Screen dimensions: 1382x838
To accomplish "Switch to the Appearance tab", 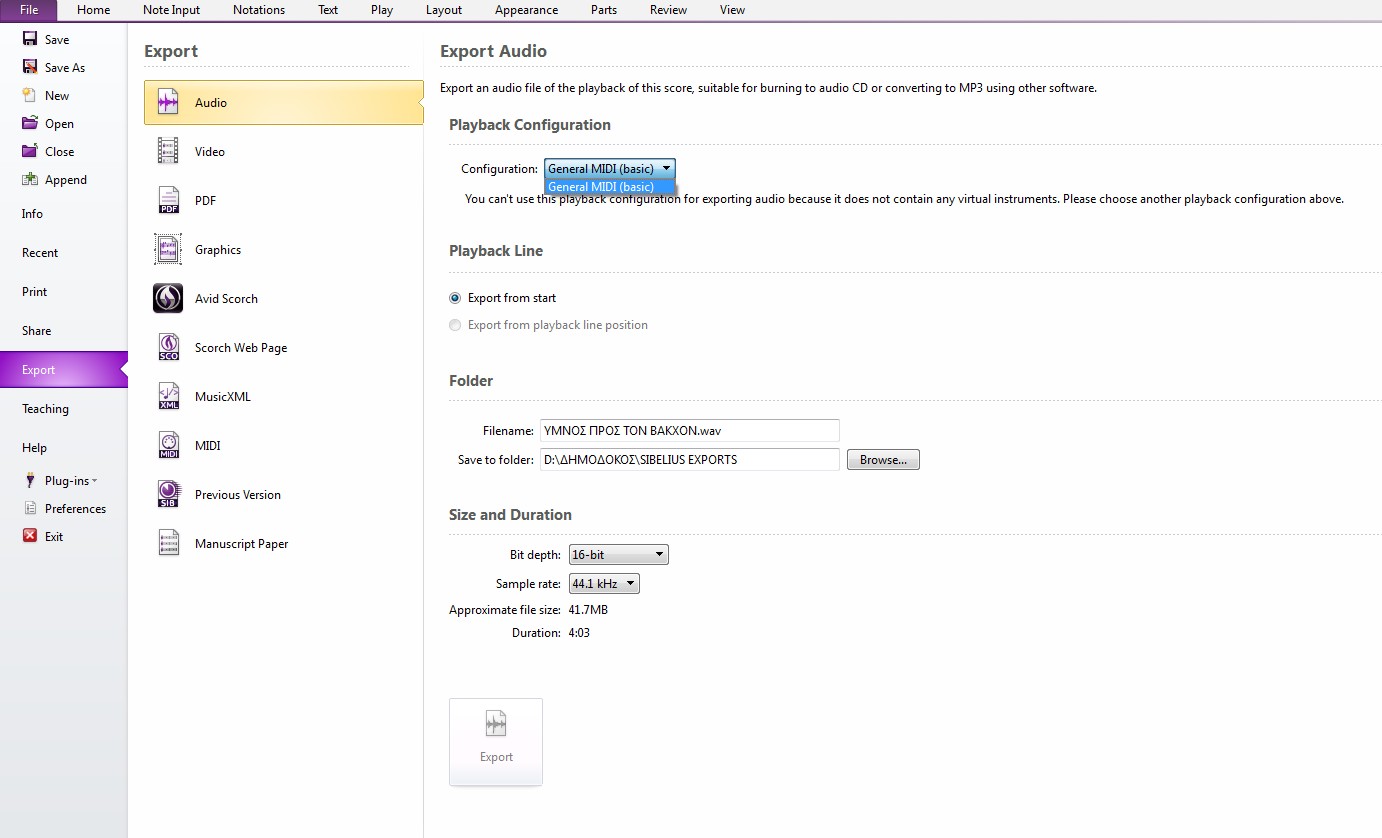I will [x=526, y=10].
